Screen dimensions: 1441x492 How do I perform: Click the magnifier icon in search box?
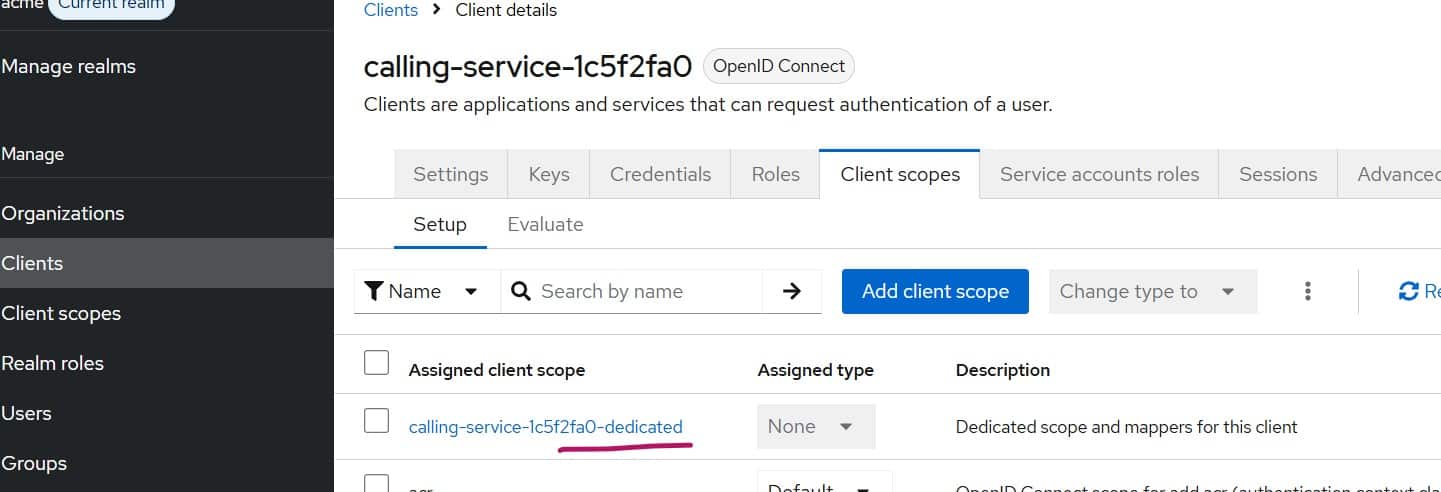[x=520, y=291]
